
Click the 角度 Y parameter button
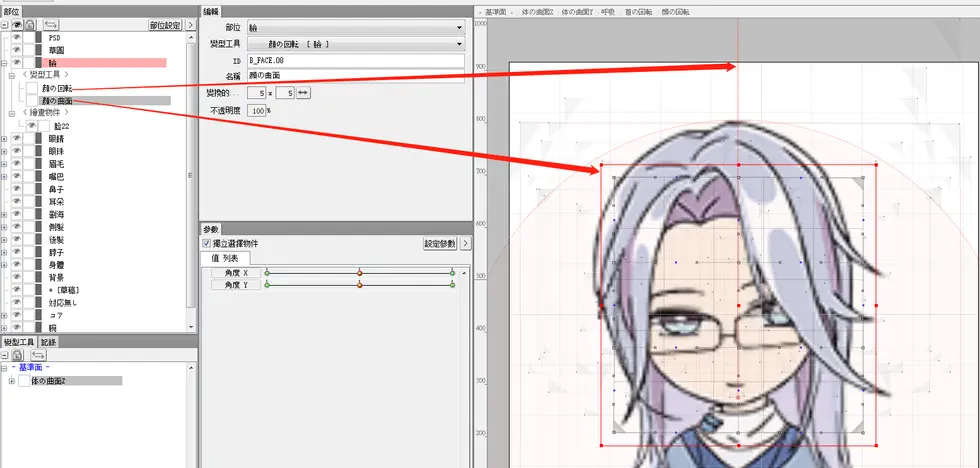(236, 284)
